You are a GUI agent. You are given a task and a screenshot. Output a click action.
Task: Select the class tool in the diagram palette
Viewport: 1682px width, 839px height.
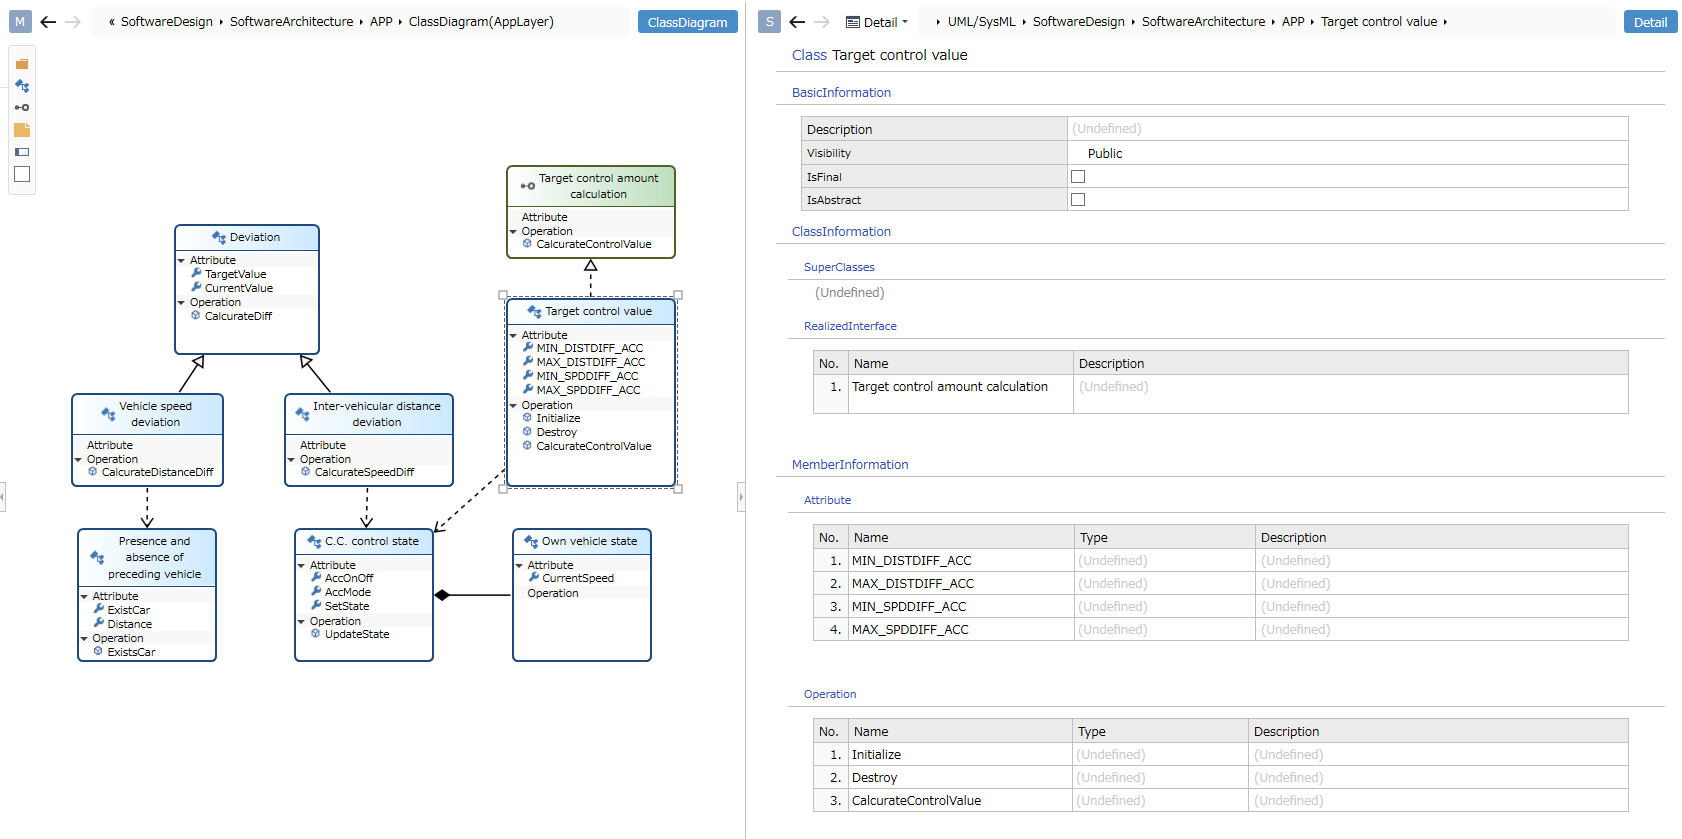click(22, 86)
